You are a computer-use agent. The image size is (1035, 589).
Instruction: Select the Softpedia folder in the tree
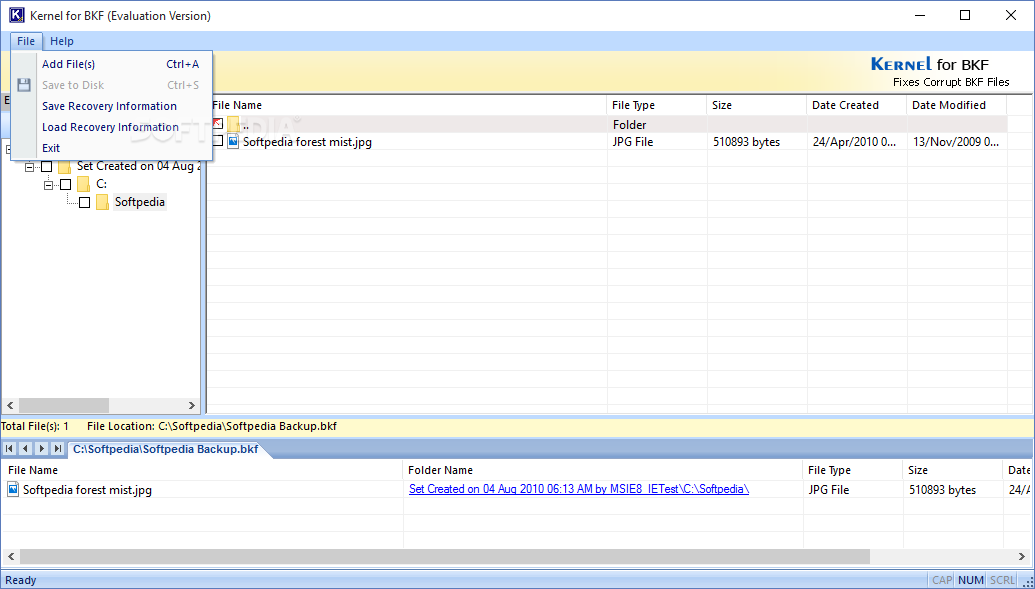tap(139, 202)
